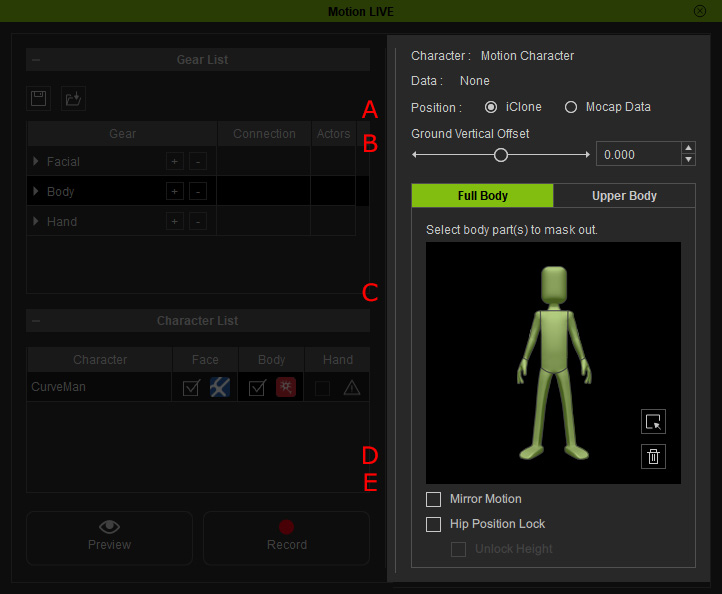Click CurveMan body gear red icon
The width and height of the screenshot is (722, 594).
click(x=286, y=387)
